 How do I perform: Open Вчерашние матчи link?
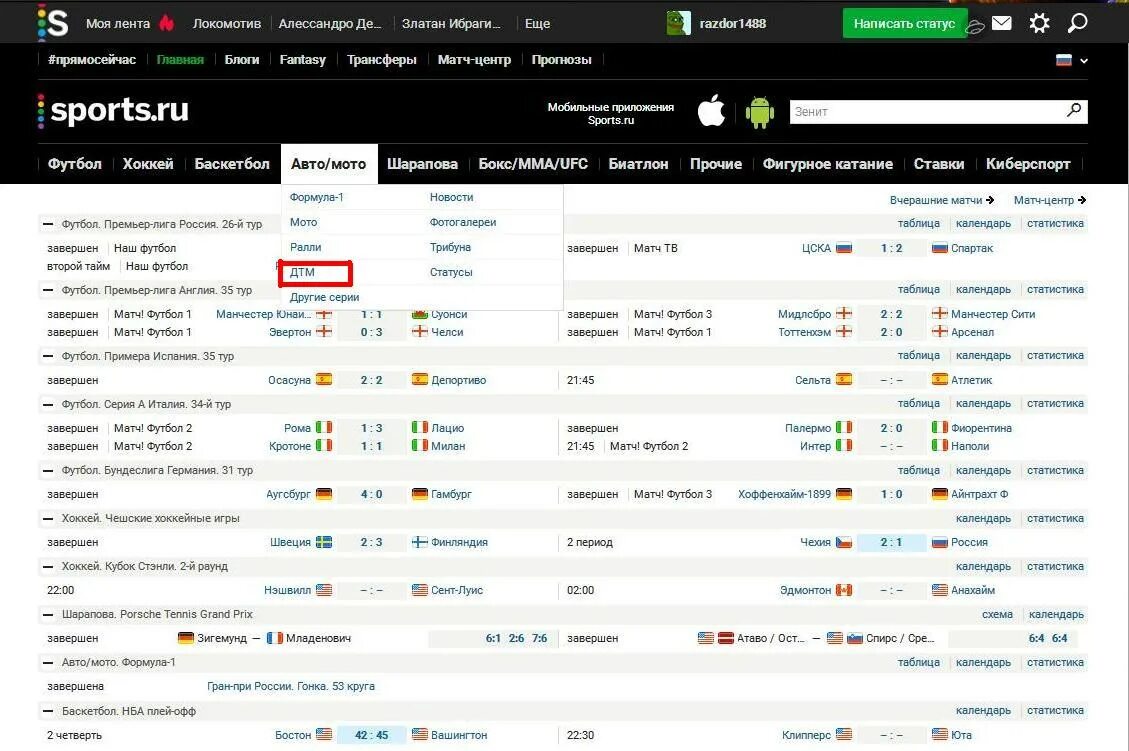pos(942,200)
